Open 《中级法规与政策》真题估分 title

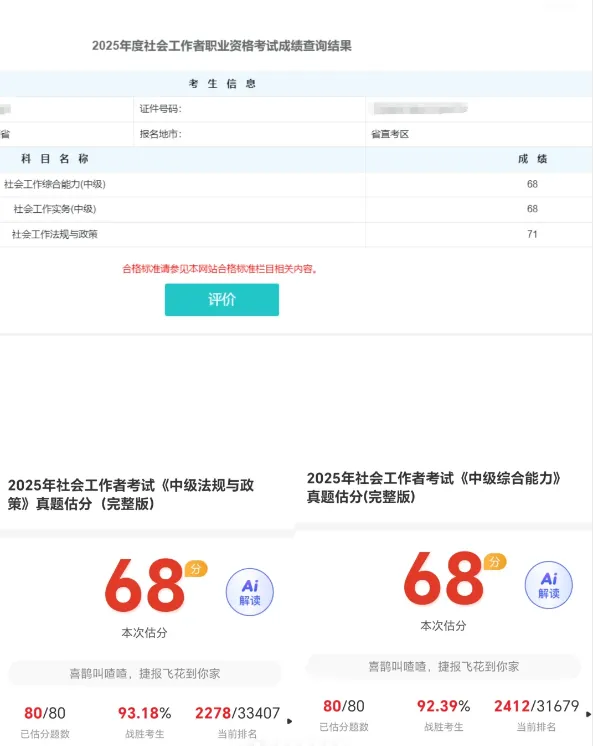(131, 494)
